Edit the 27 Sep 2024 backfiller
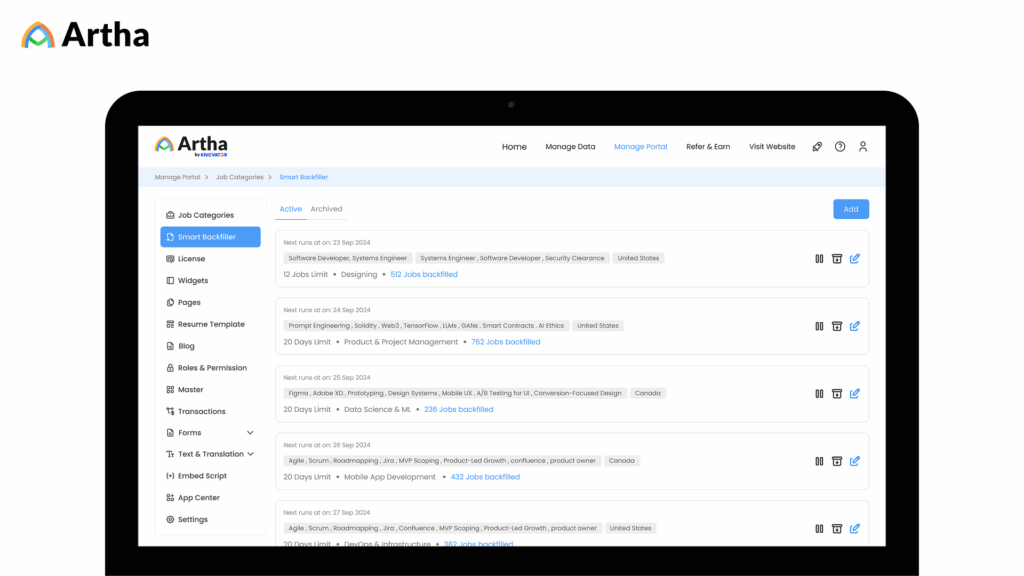Viewport: 1024px width, 576px height. click(x=855, y=528)
